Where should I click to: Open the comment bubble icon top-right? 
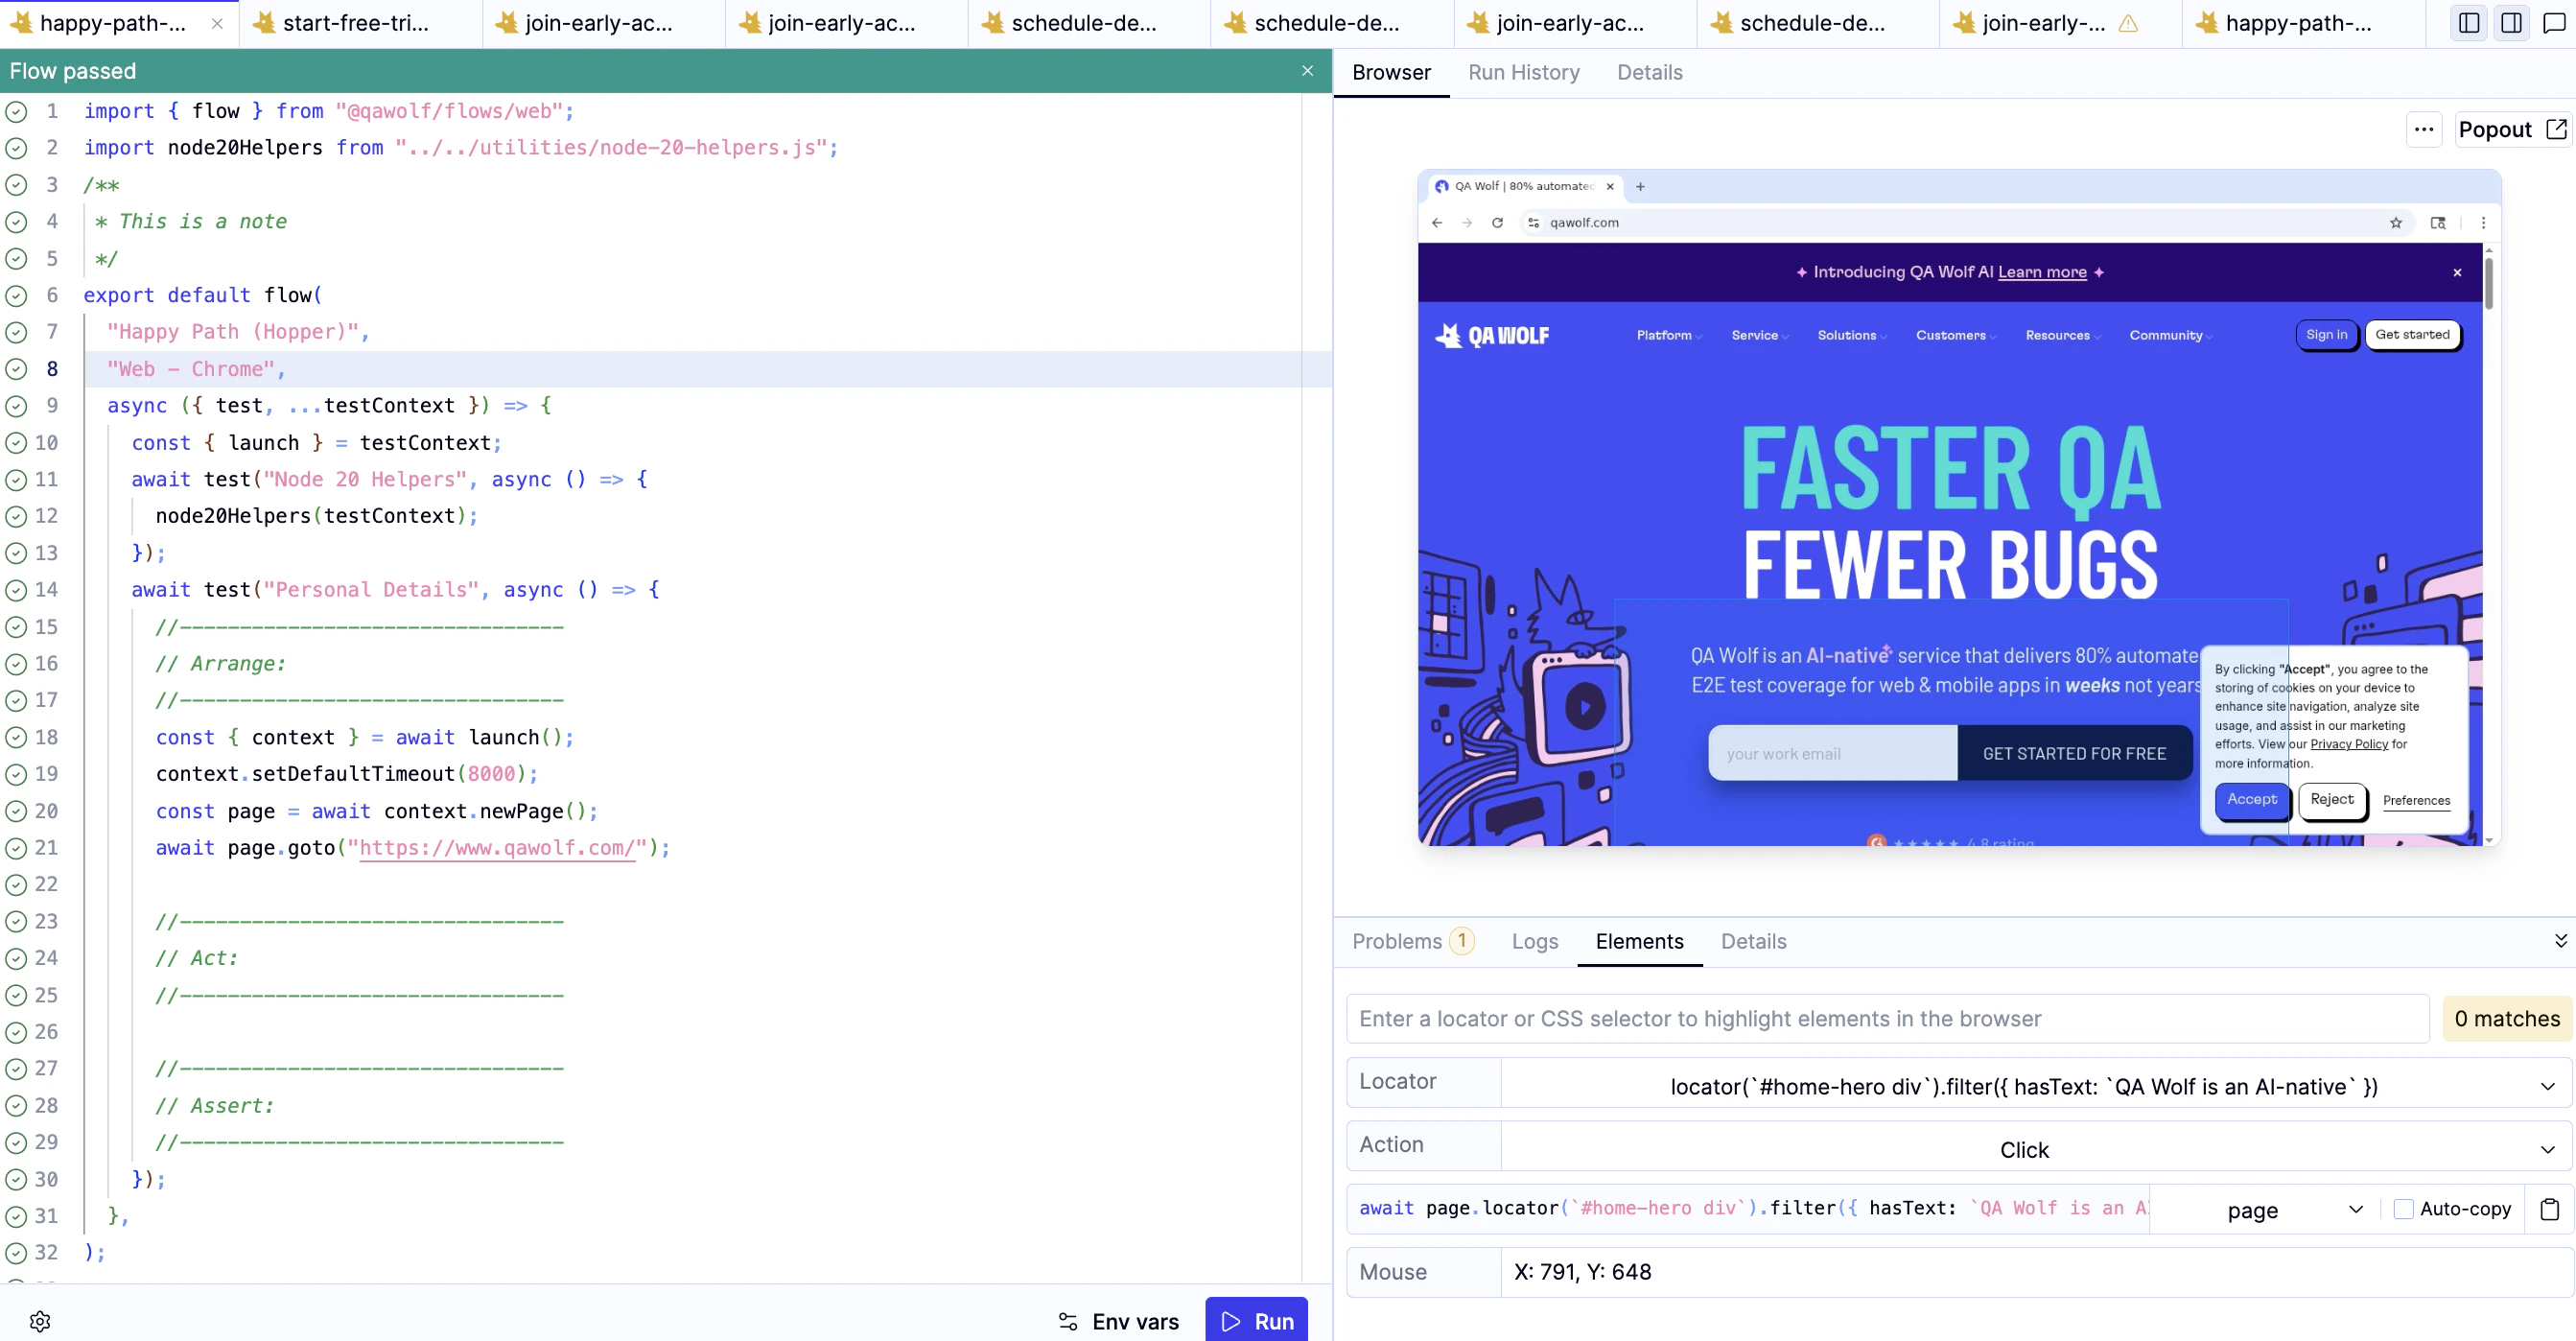pos(2554,22)
